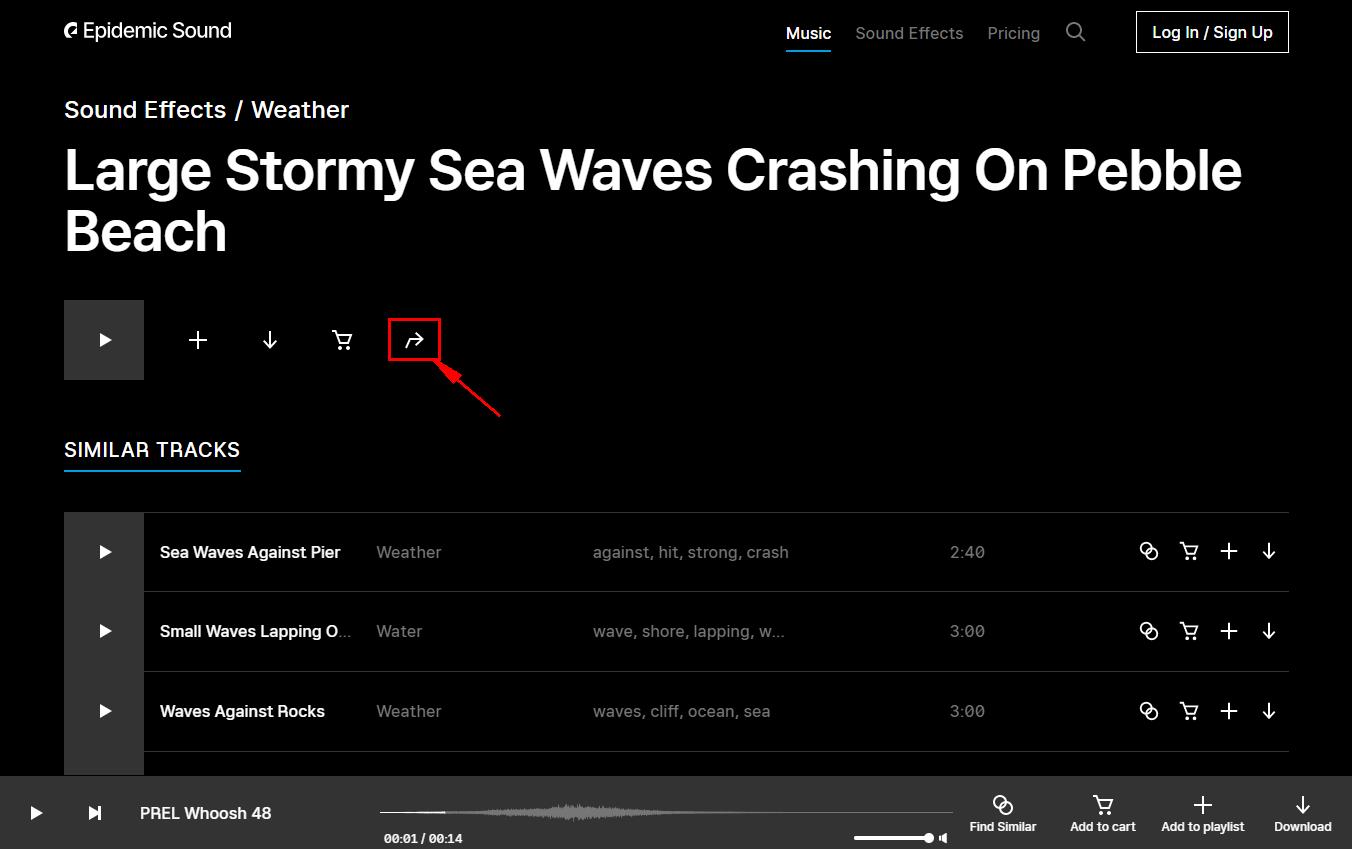Click the Log In / Sign Up button
The width and height of the screenshot is (1352, 849).
pos(1212,32)
